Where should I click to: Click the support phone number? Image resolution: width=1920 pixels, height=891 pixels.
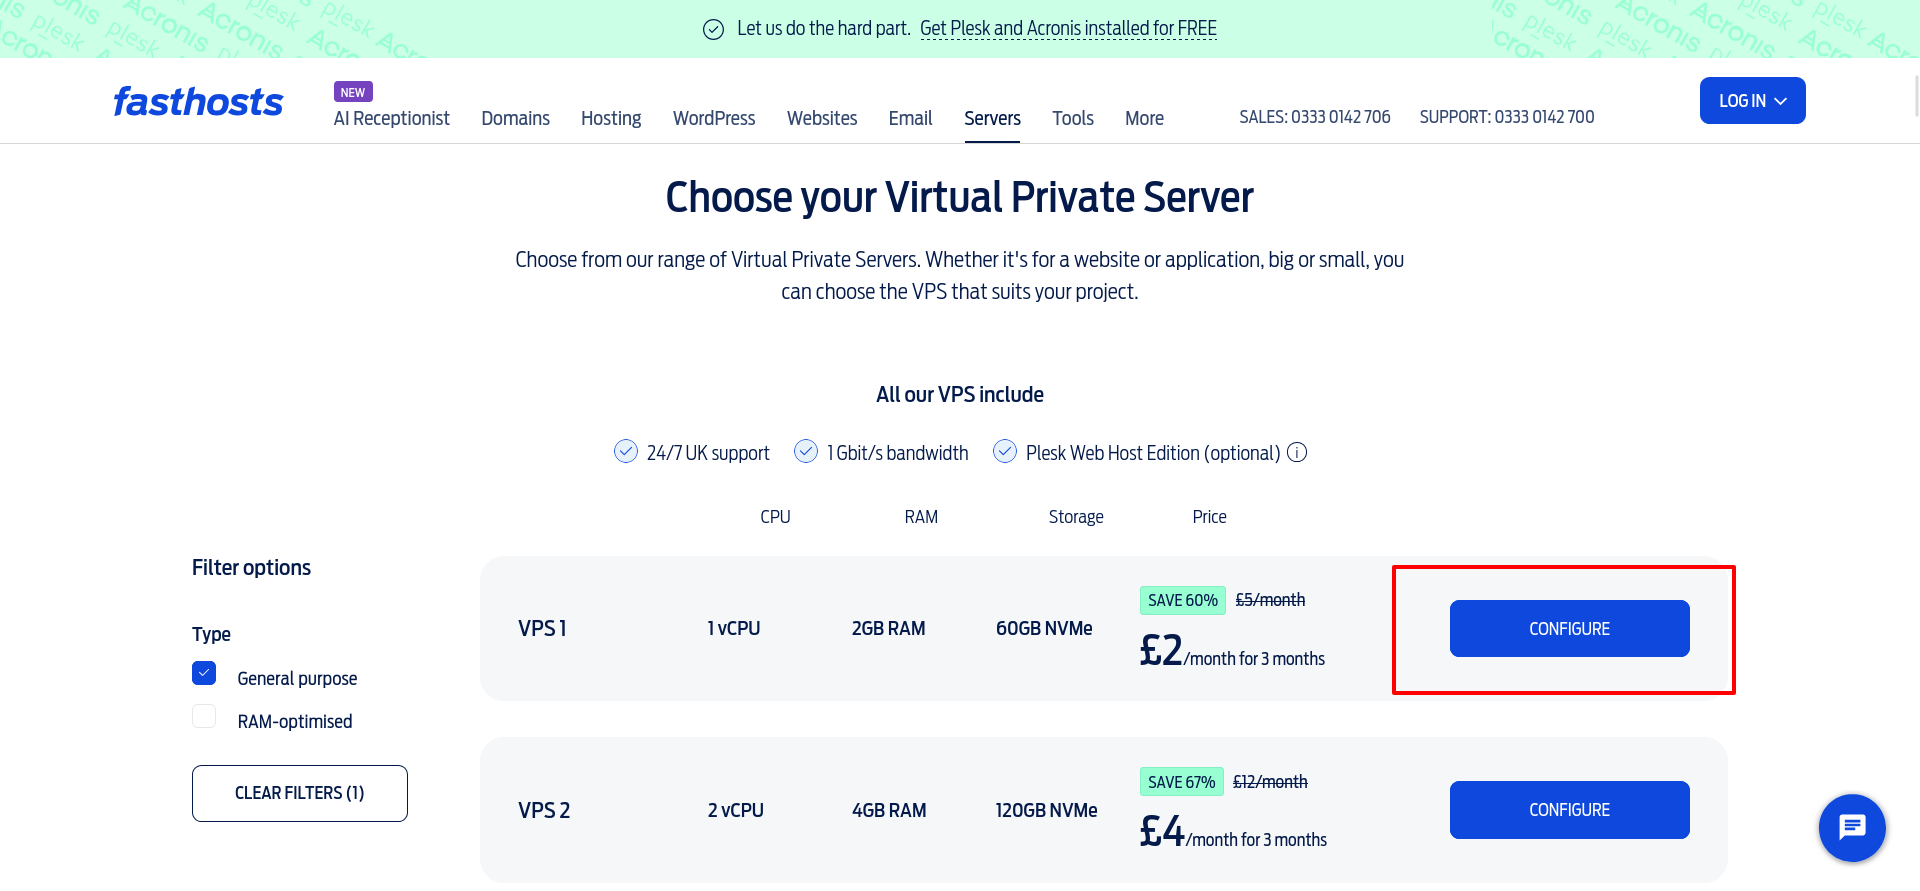(1507, 117)
